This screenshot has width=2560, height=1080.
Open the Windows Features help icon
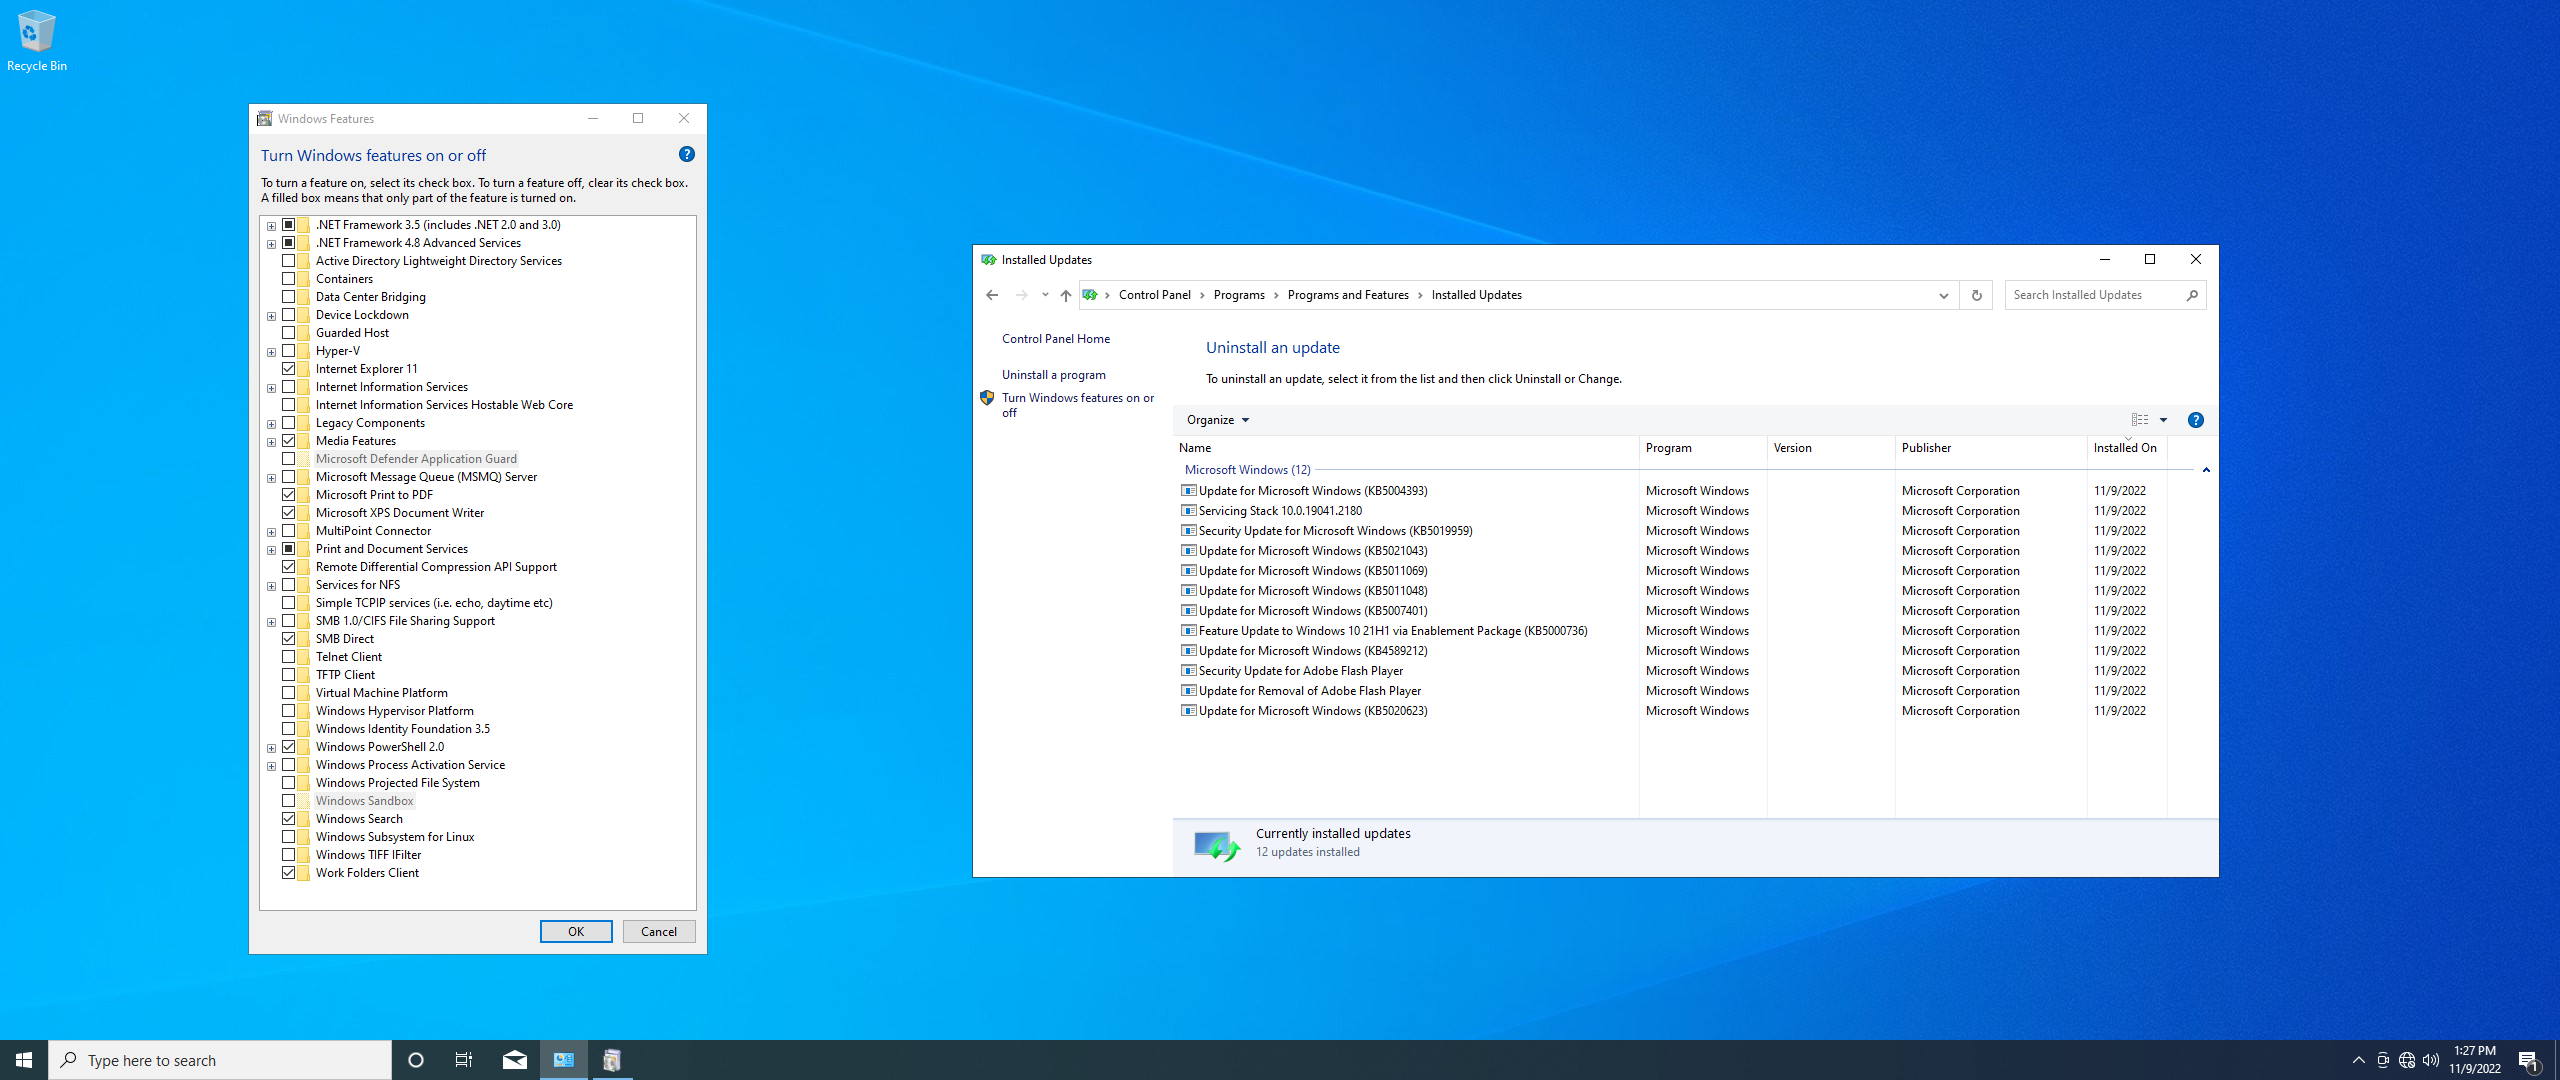pyautogui.click(x=686, y=154)
